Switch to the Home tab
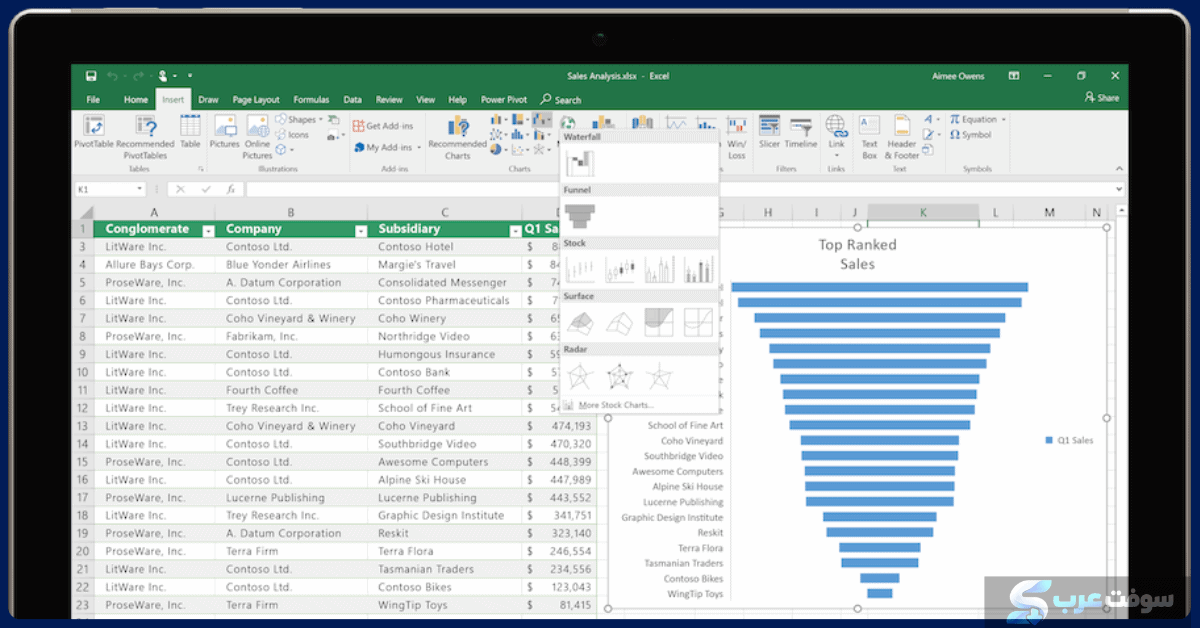 (136, 100)
